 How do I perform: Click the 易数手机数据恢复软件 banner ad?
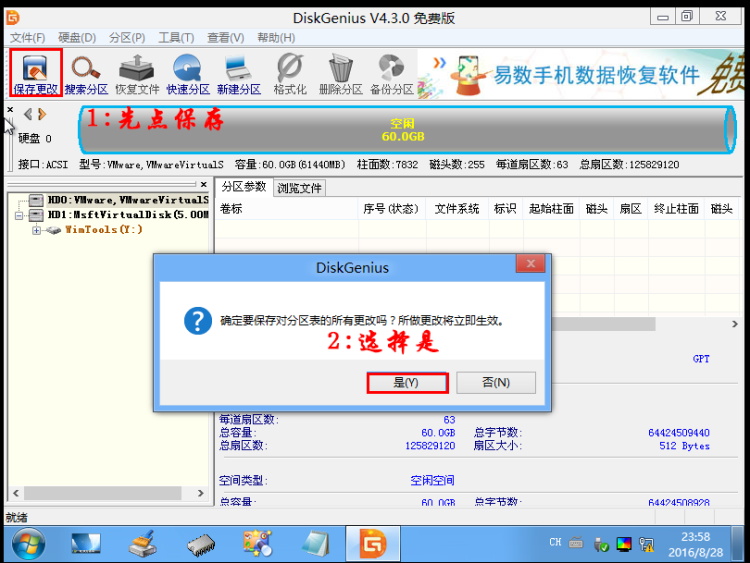[x=581, y=75]
